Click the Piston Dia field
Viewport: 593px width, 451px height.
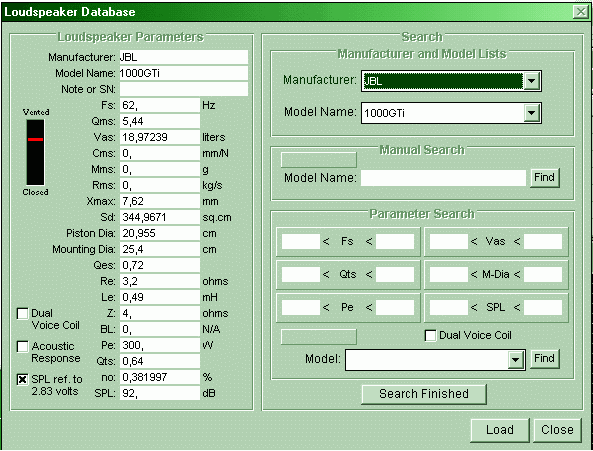[x=160, y=233]
